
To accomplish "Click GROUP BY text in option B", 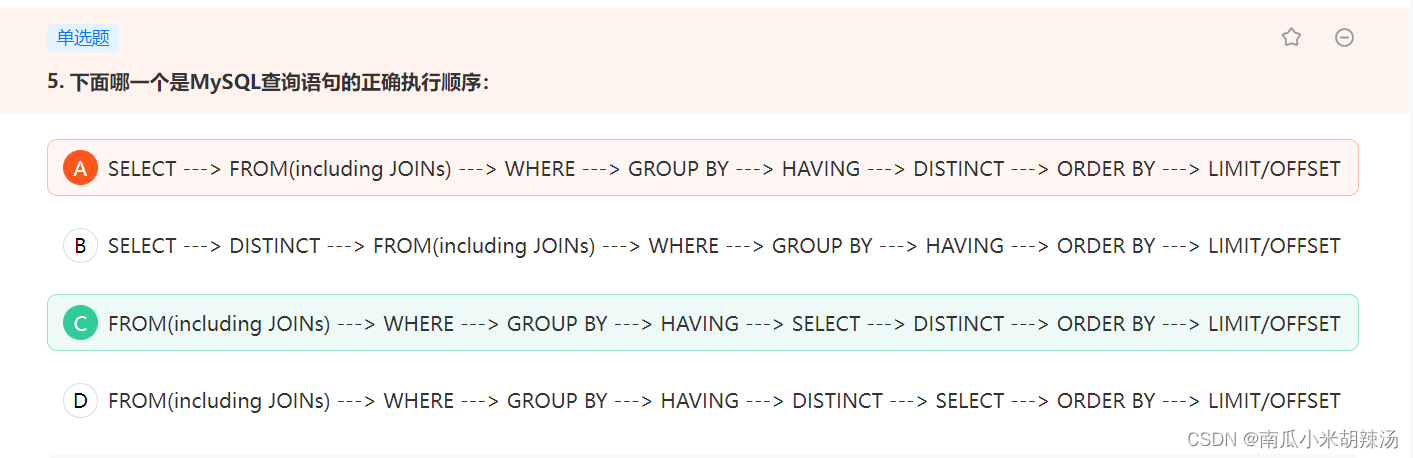I will click(x=822, y=246).
